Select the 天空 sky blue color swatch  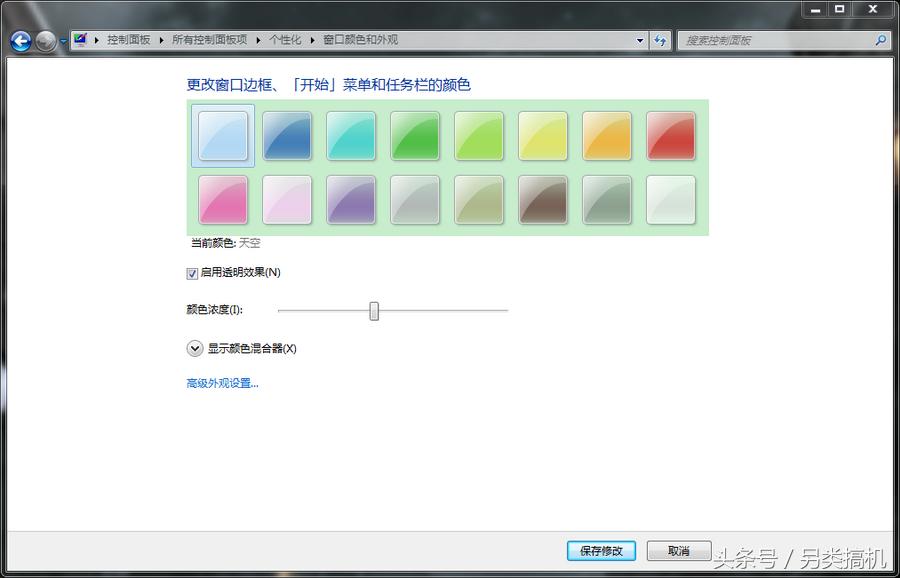point(222,136)
